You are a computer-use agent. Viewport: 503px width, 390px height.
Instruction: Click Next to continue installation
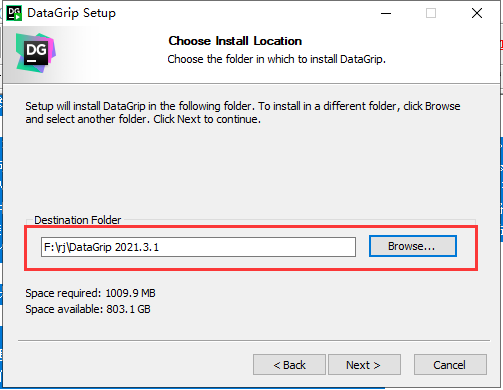pos(364,365)
